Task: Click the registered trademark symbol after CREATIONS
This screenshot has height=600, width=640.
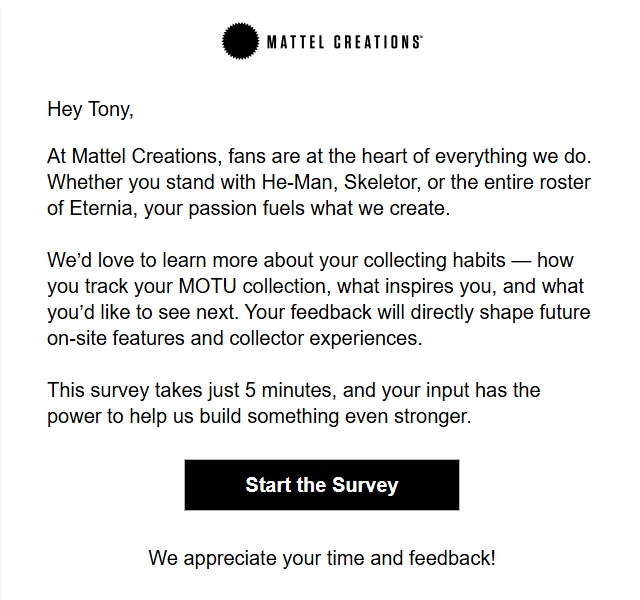Action: pyautogui.click(x=420, y=38)
